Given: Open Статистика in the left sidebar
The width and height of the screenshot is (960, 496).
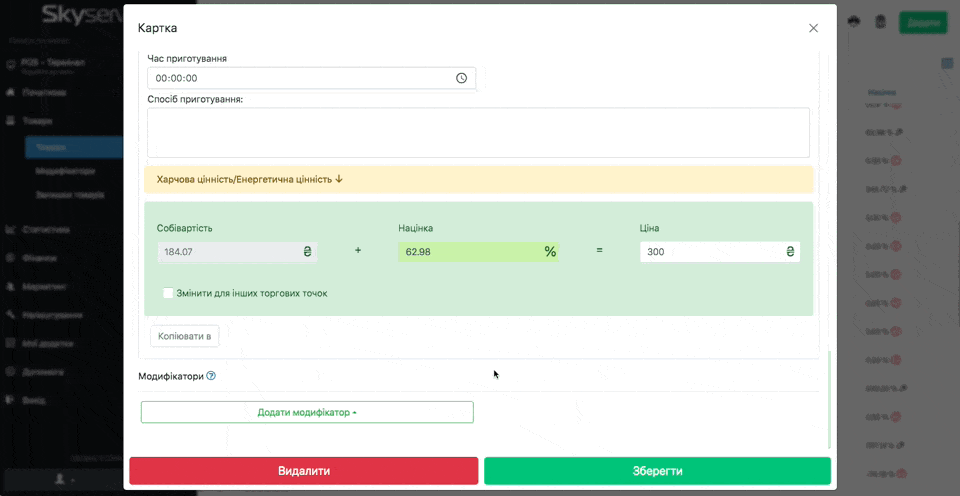Looking at the screenshot, I should (x=45, y=229).
